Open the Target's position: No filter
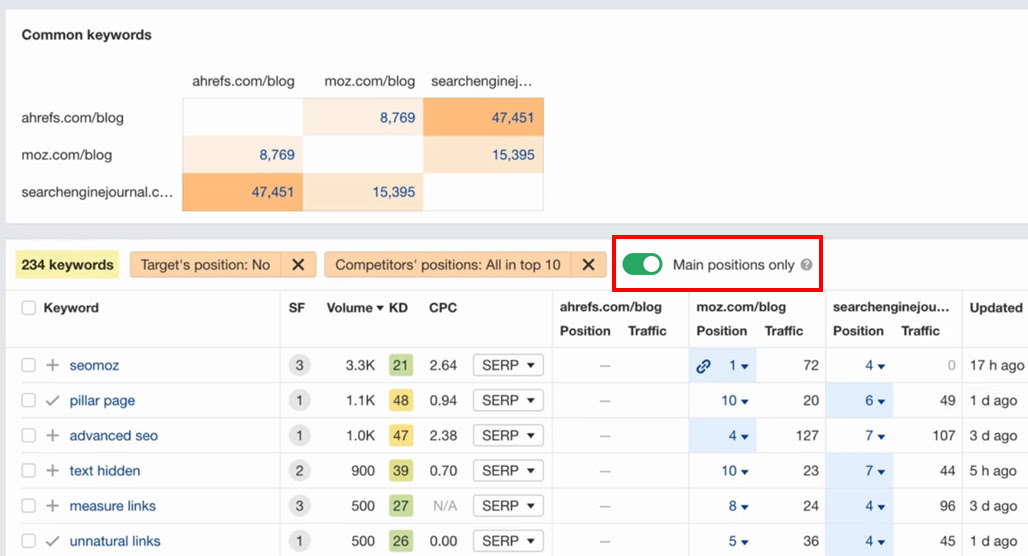This screenshot has width=1028, height=556. tap(205, 265)
